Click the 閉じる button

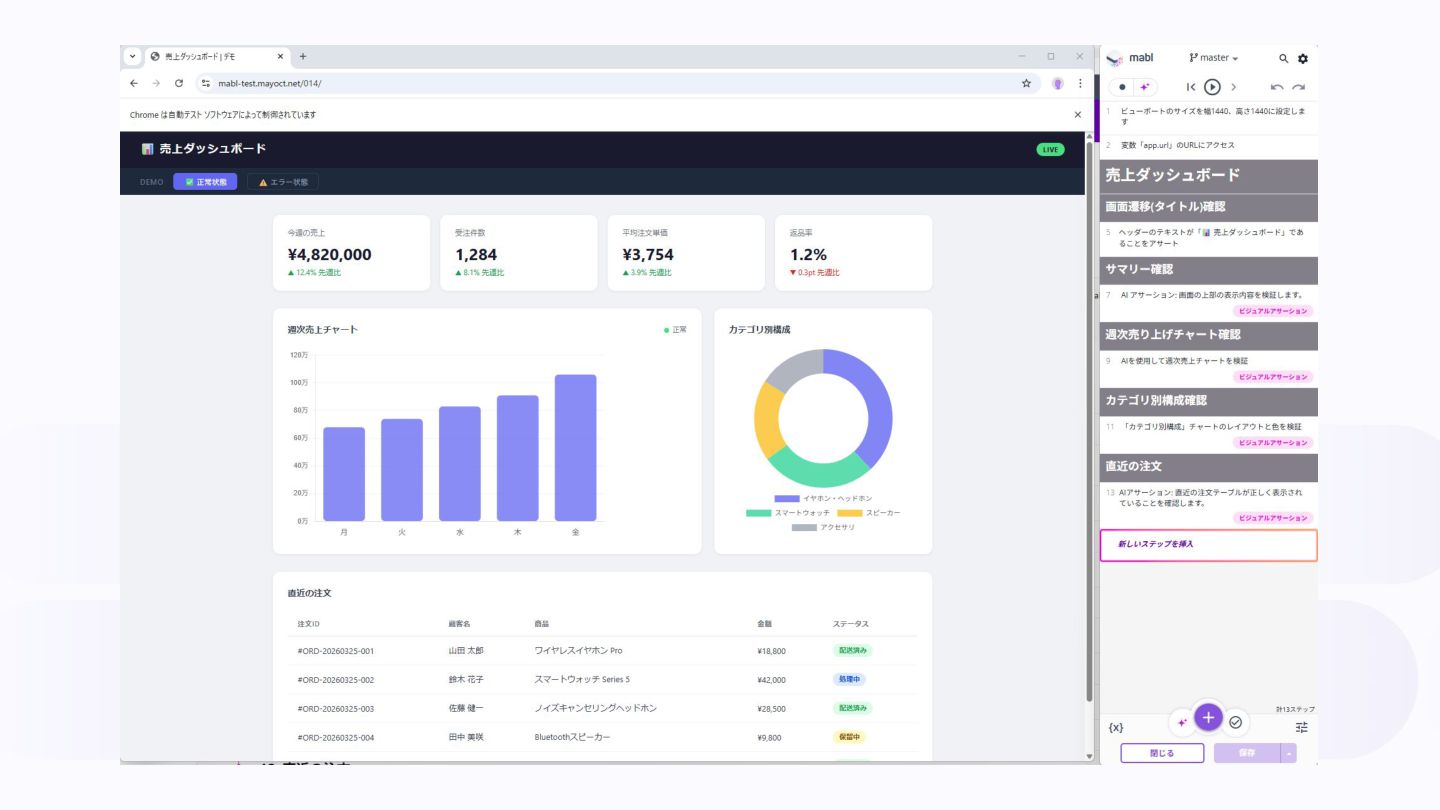point(1162,753)
